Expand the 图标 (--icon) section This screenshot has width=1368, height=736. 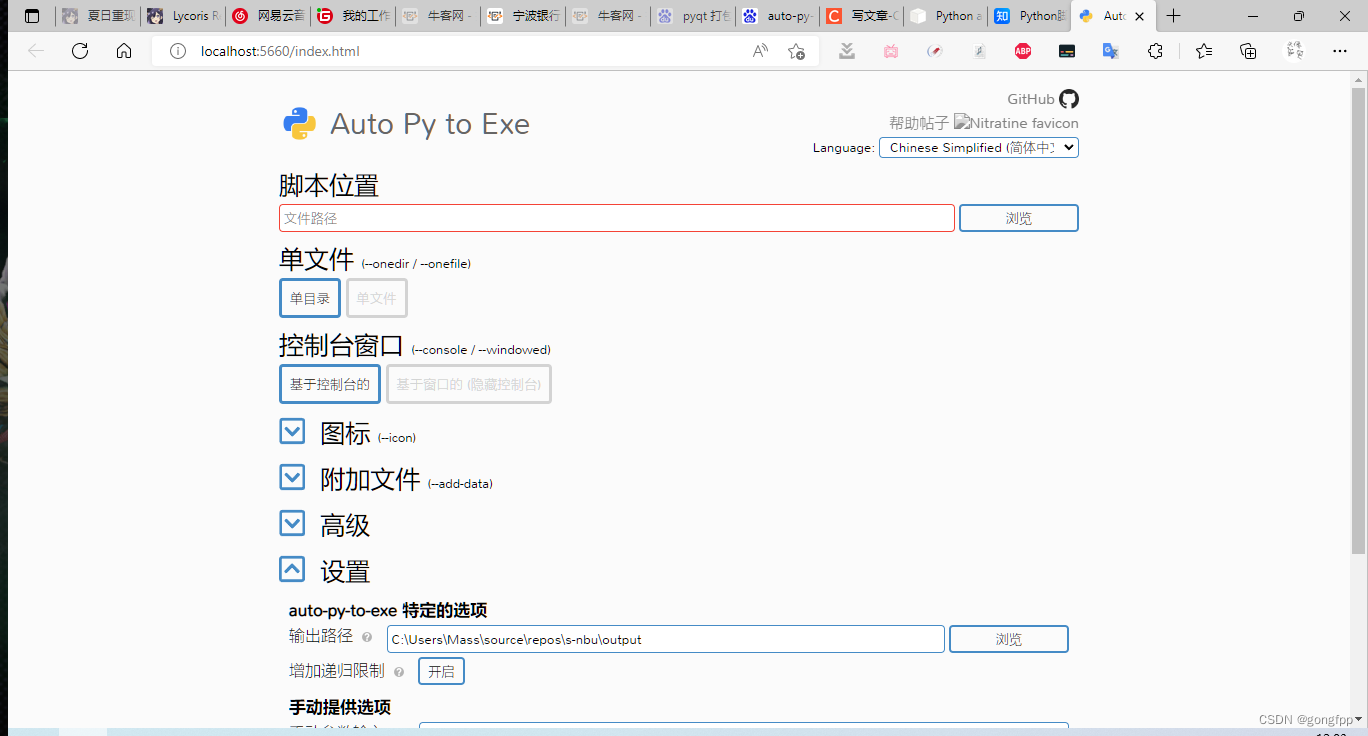pyautogui.click(x=292, y=431)
